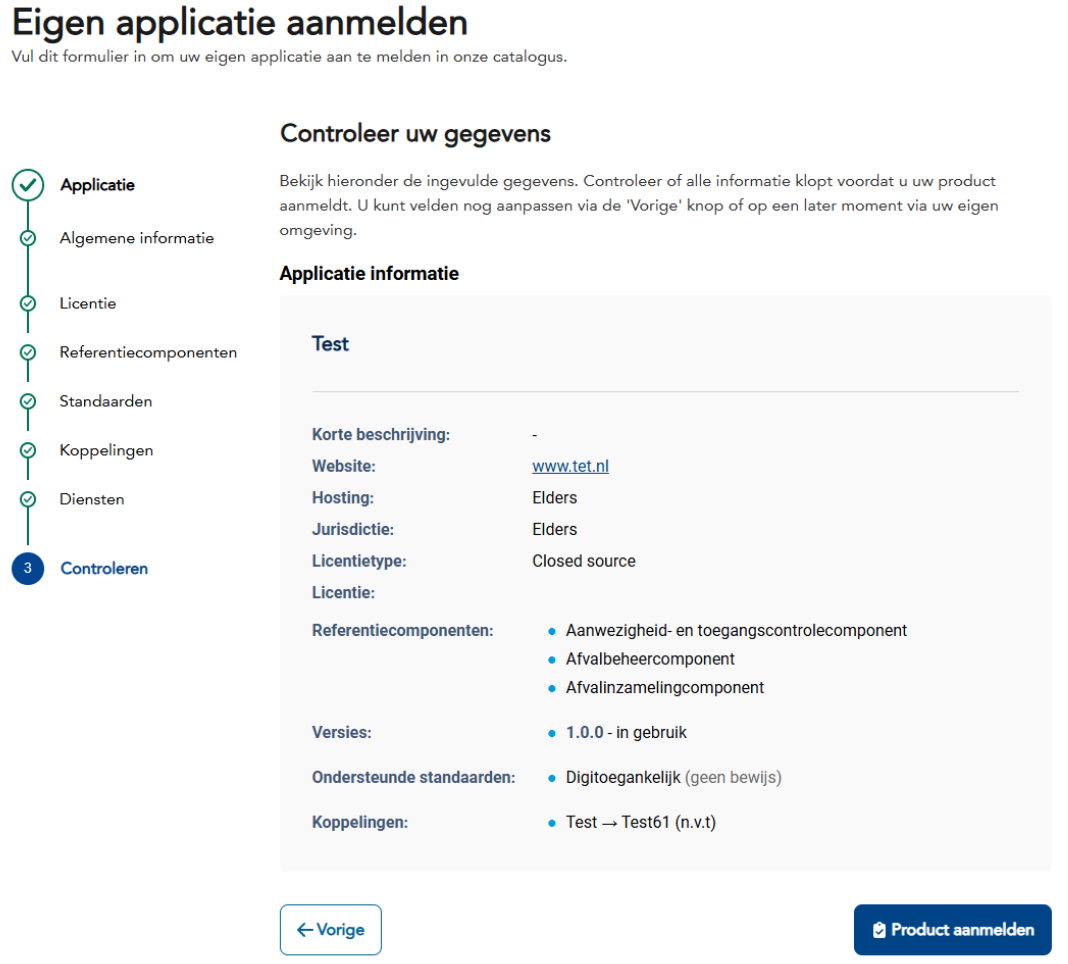Click the checkmark icon beside Algemene informatie
Image resolution: width=1068 pixels, height=964 pixels.
click(x=28, y=238)
